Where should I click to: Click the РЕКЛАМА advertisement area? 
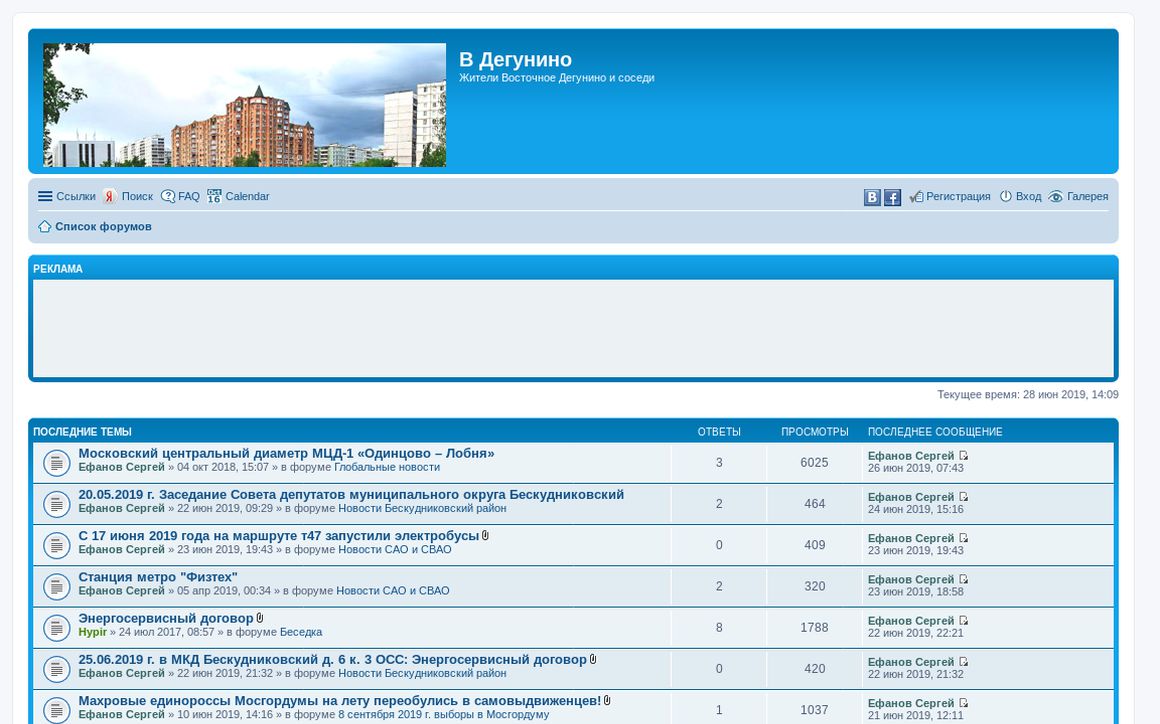pyautogui.click(x=573, y=328)
